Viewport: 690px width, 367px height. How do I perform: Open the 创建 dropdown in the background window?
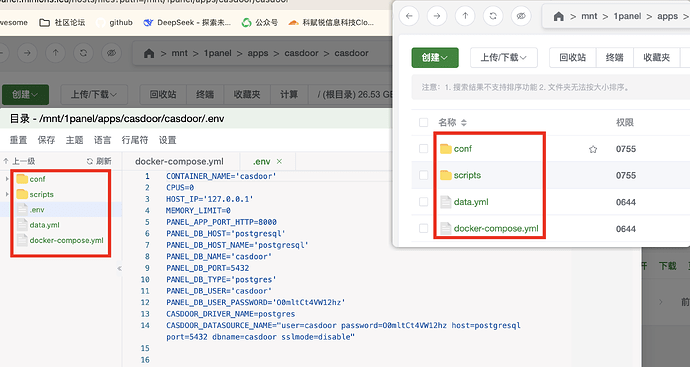coord(25,95)
